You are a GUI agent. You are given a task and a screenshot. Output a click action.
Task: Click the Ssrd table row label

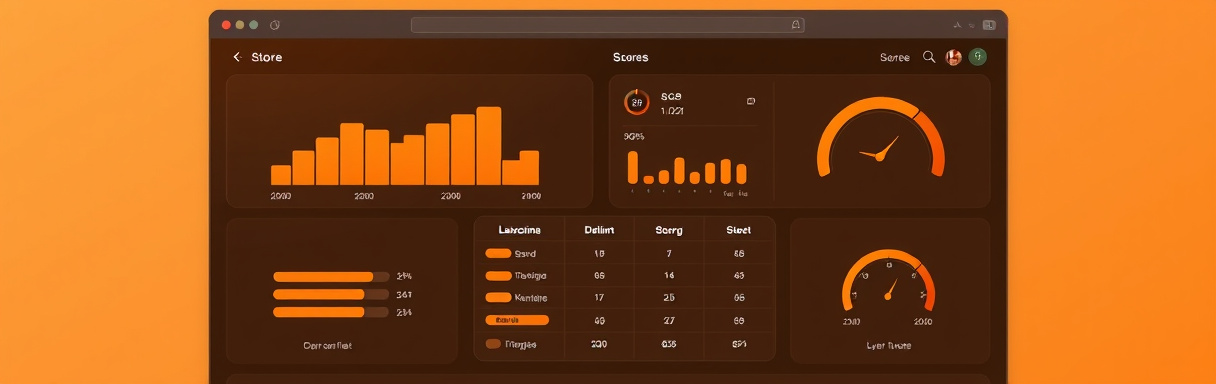pyautogui.click(x=526, y=254)
